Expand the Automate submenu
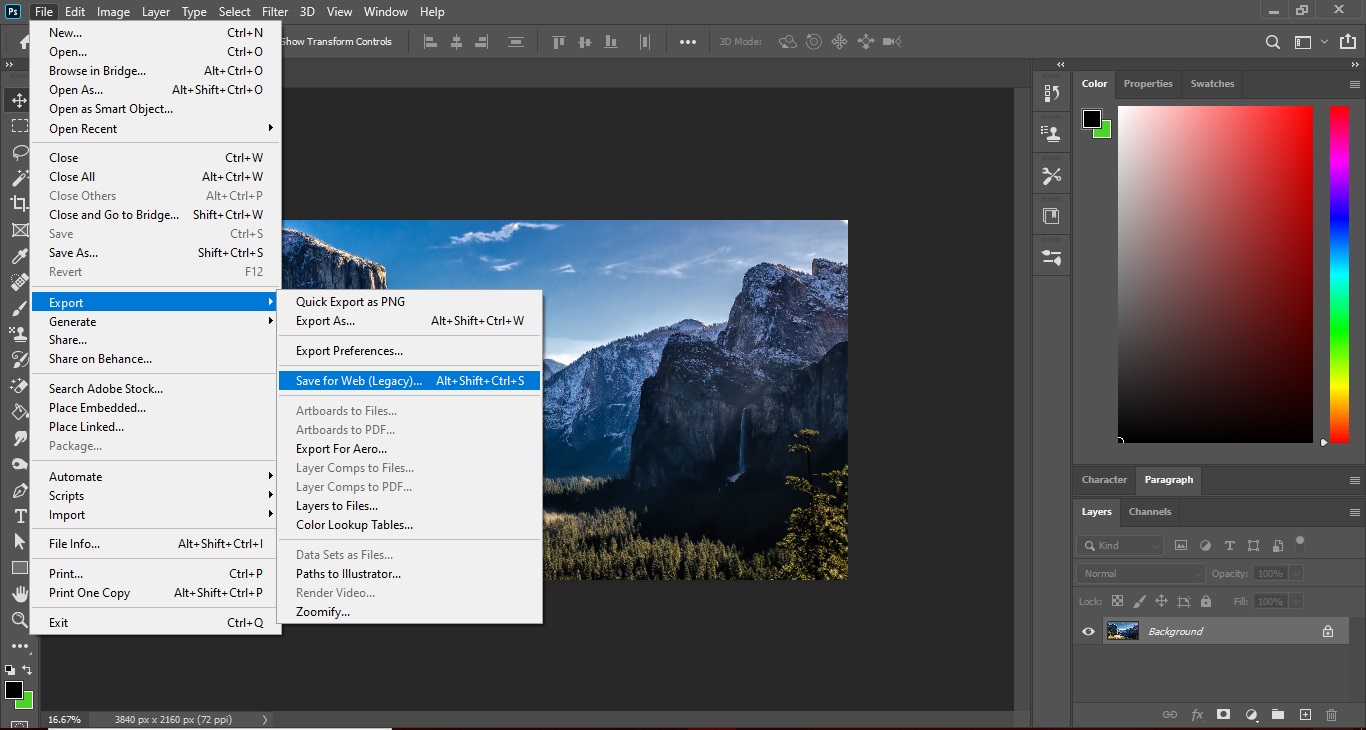1366x730 pixels. pyautogui.click(x=156, y=477)
